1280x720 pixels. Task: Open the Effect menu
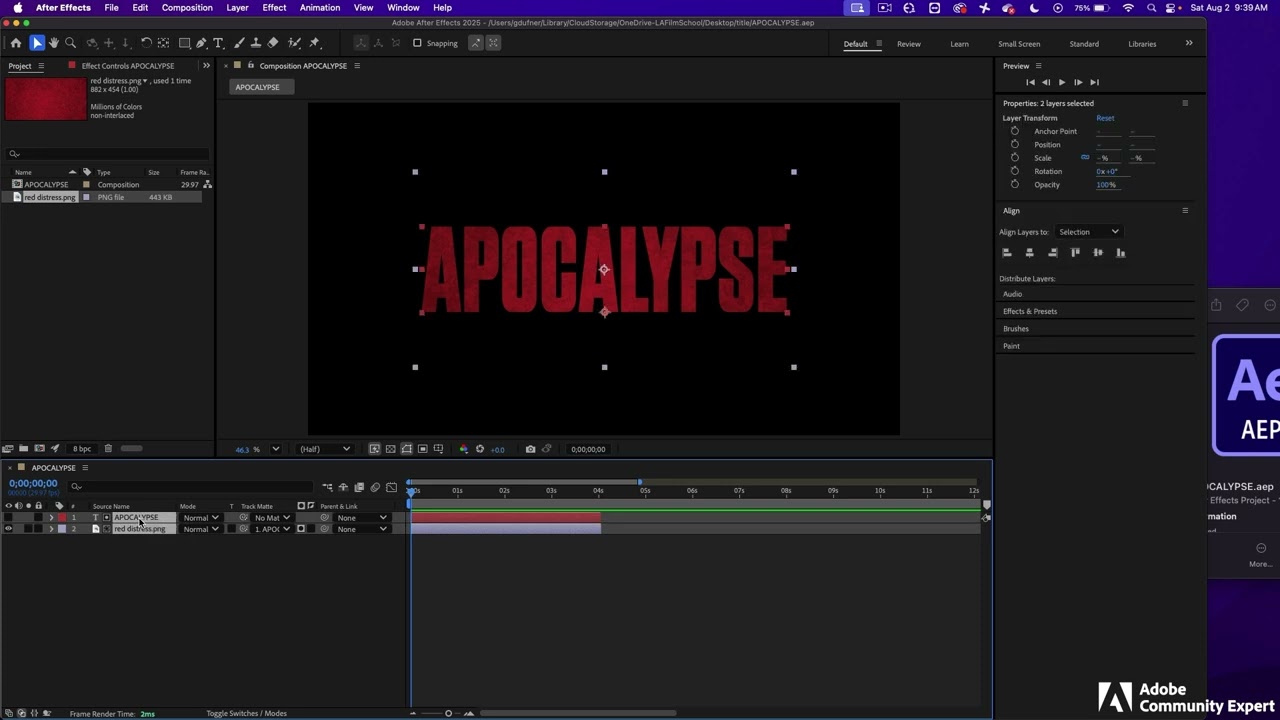[x=274, y=7]
